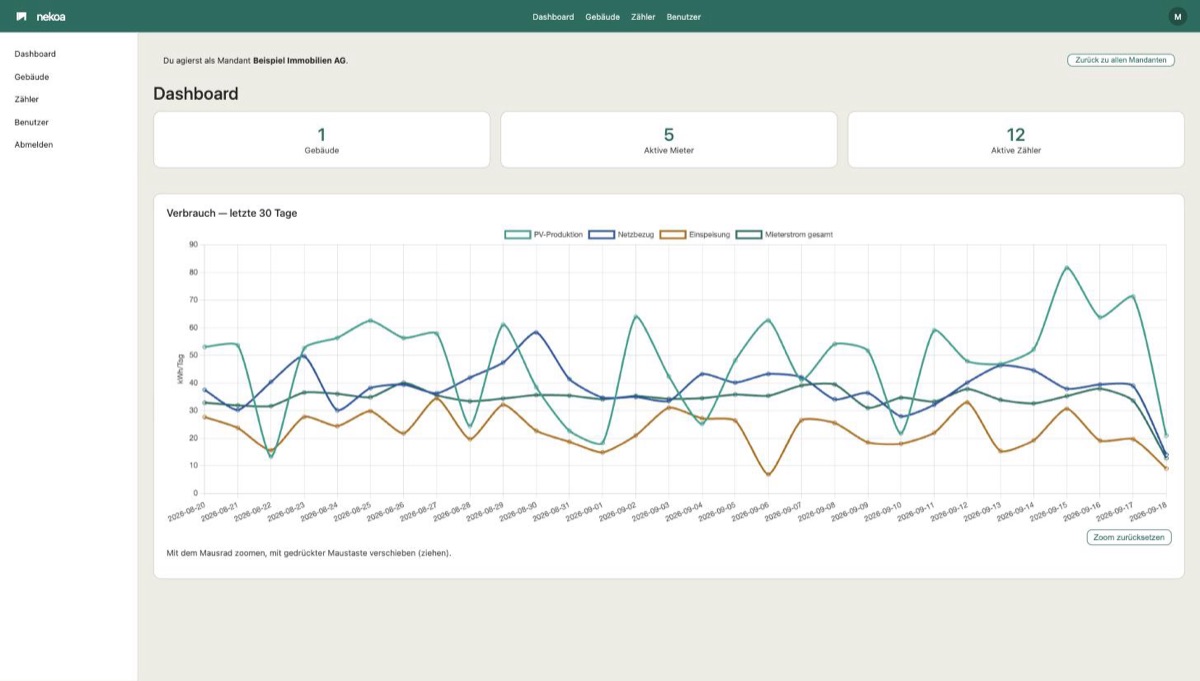This screenshot has height=681, width=1200.
Task: Click Abmelden in the sidebar
Action: 34,144
